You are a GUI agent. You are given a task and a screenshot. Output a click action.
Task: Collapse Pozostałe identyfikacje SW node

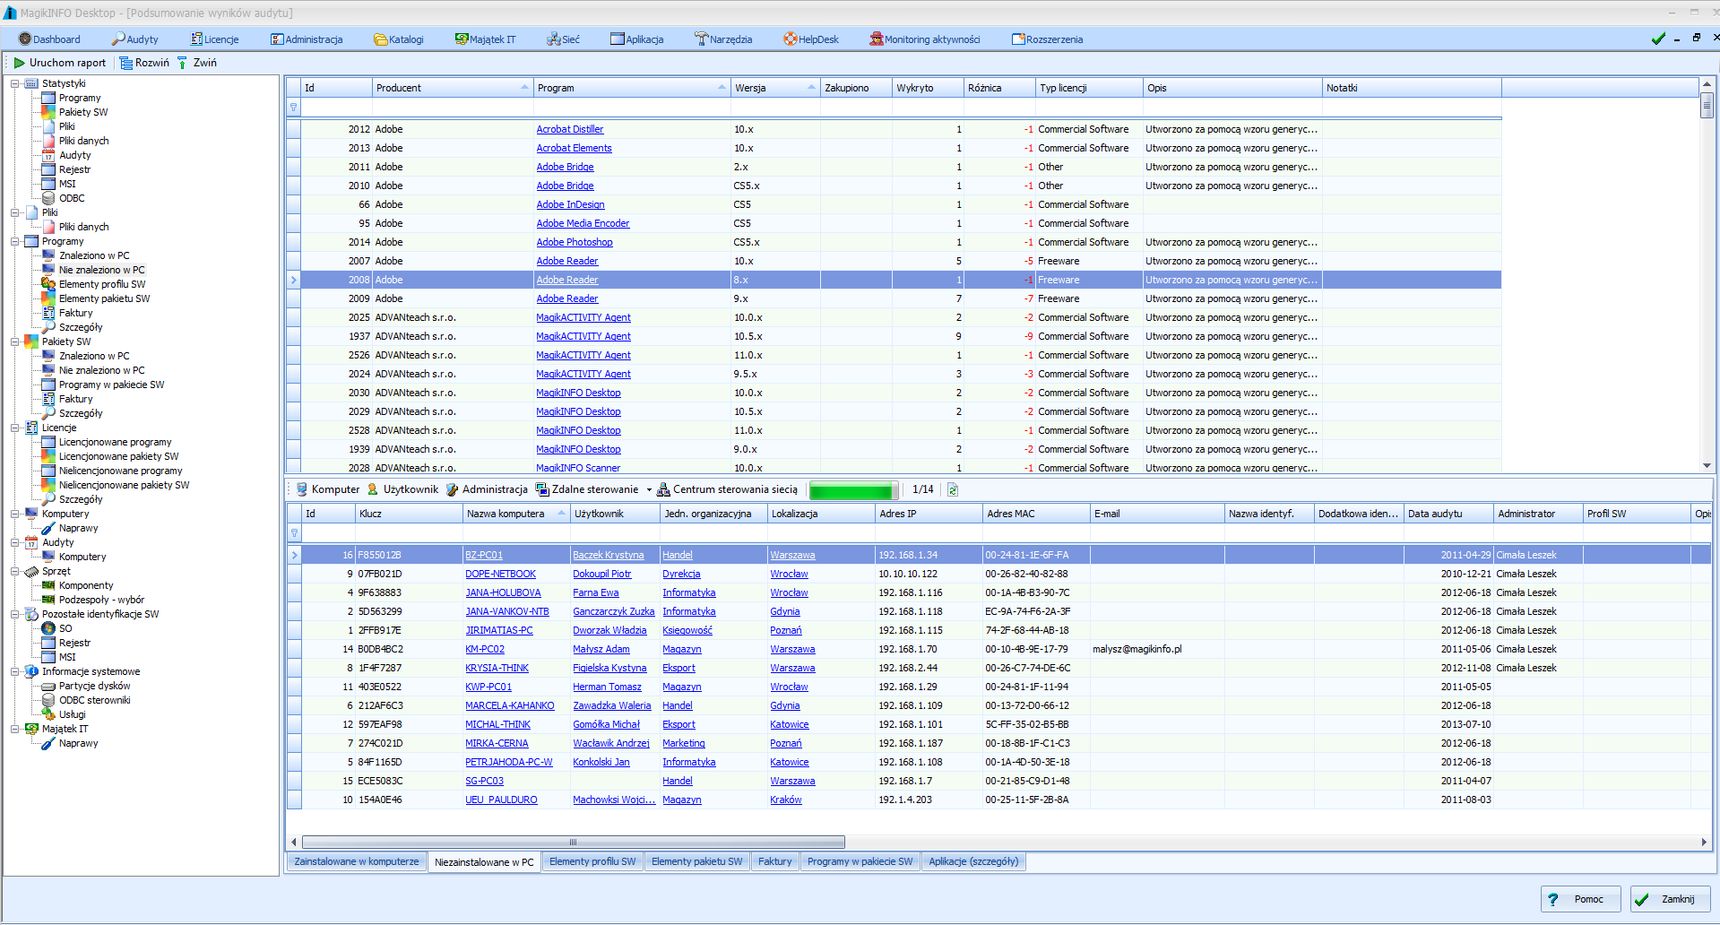point(15,614)
